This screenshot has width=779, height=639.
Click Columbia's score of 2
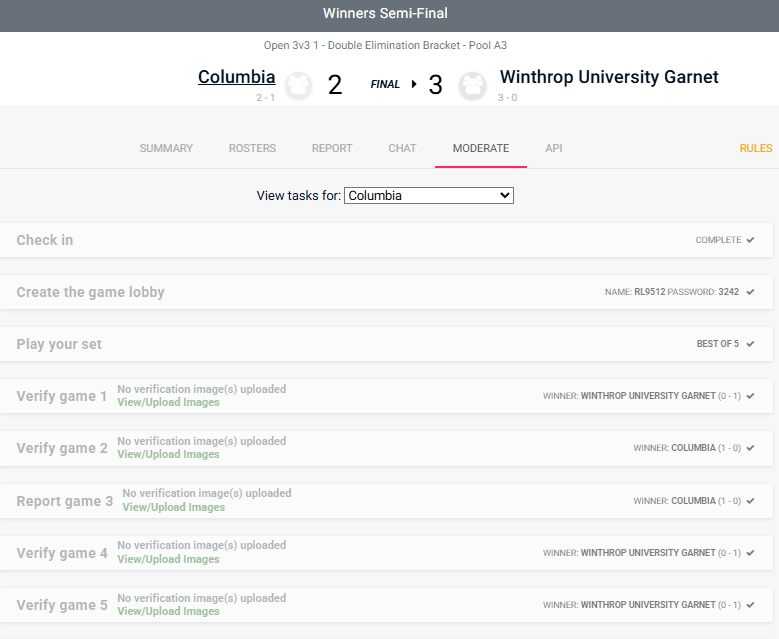click(335, 85)
